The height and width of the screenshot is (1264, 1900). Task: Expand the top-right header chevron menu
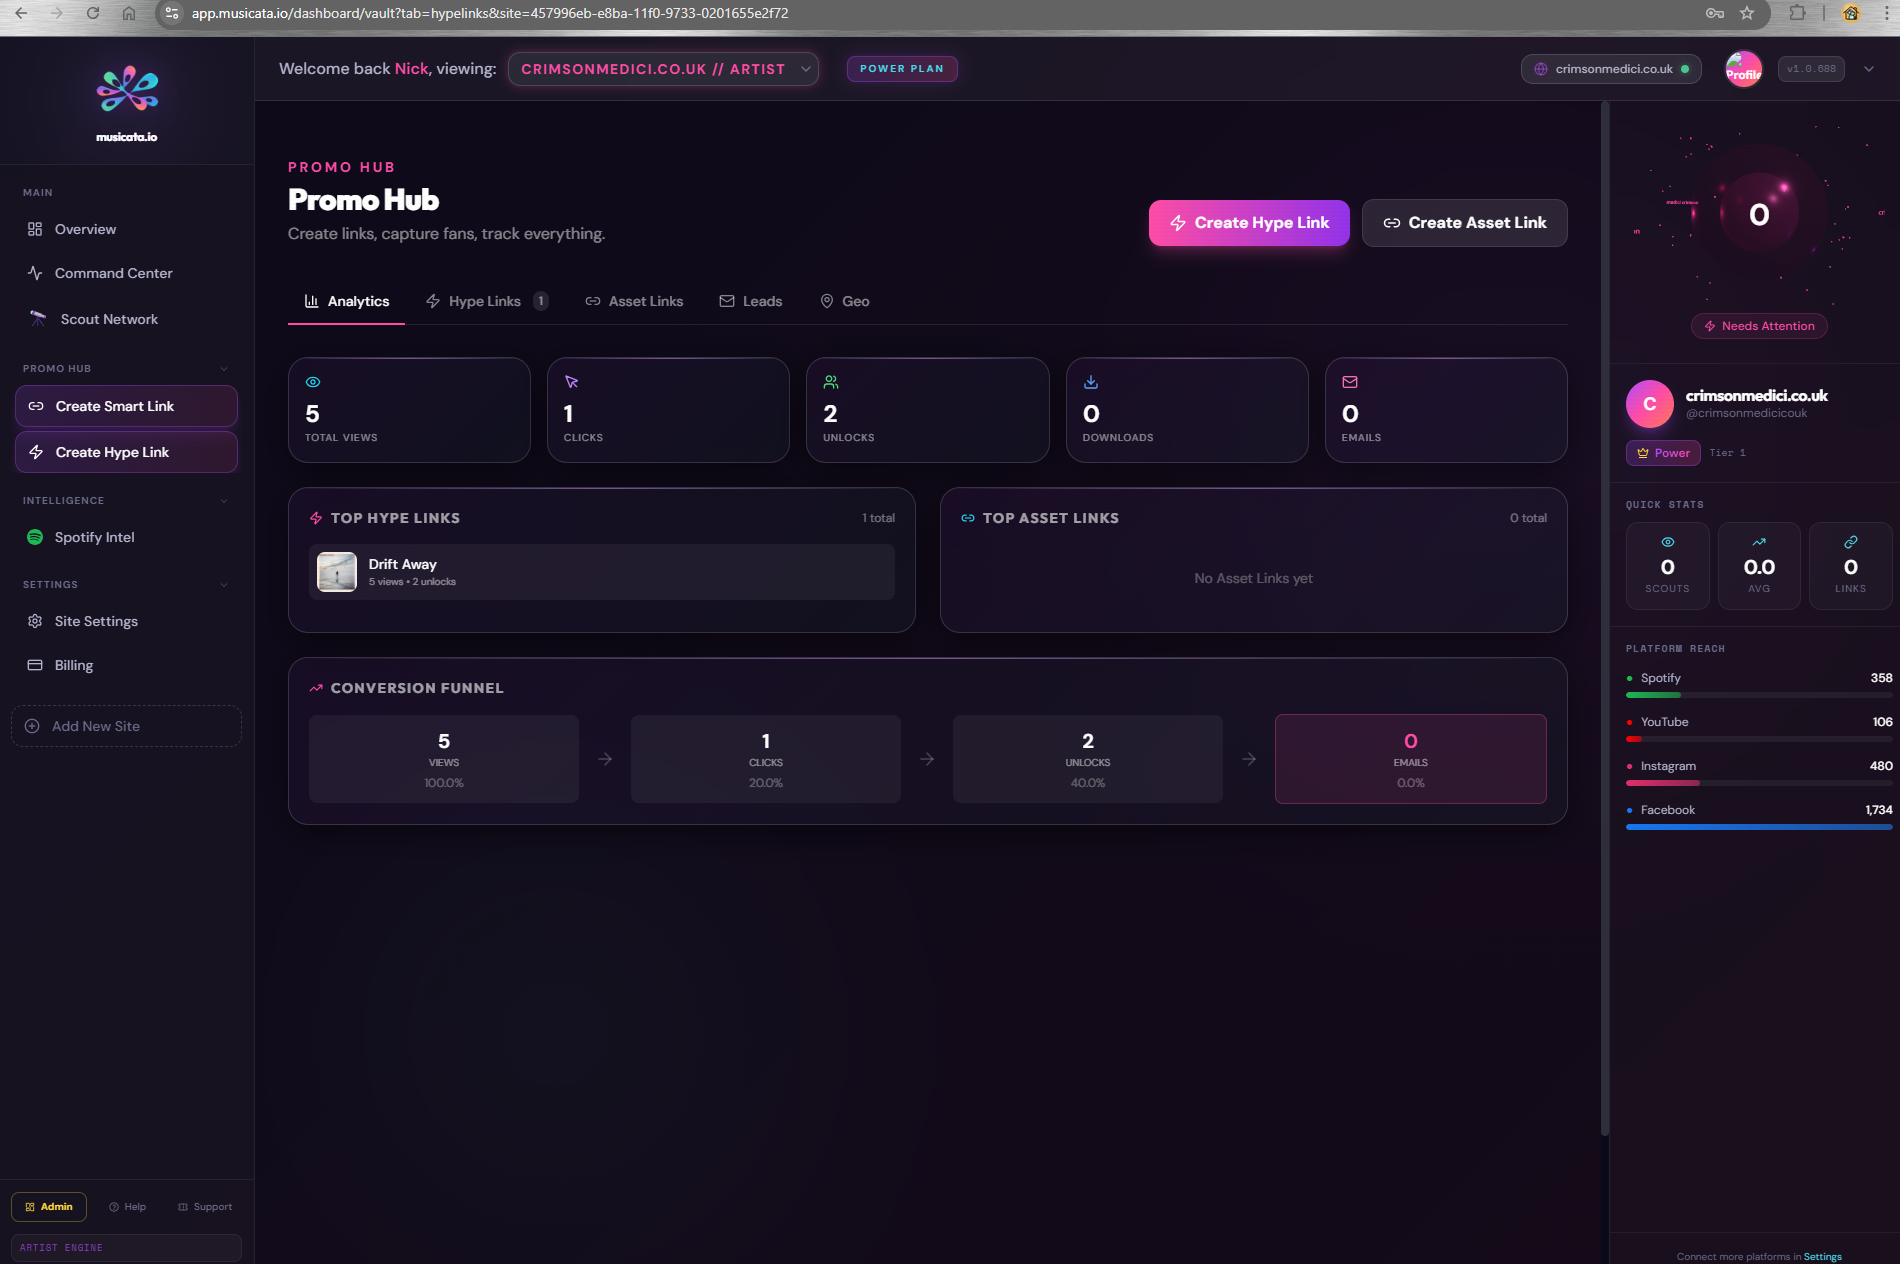pos(1869,69)
